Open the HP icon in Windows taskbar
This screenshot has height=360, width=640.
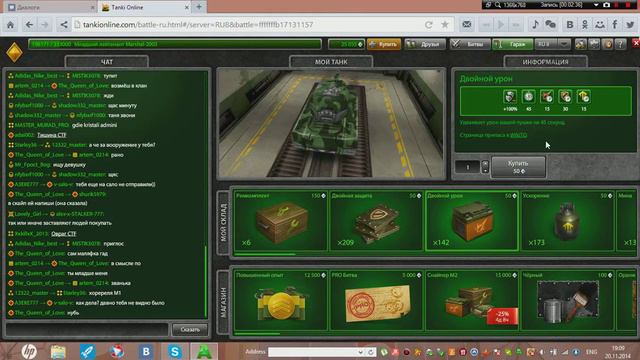click(x=29, y=351)
